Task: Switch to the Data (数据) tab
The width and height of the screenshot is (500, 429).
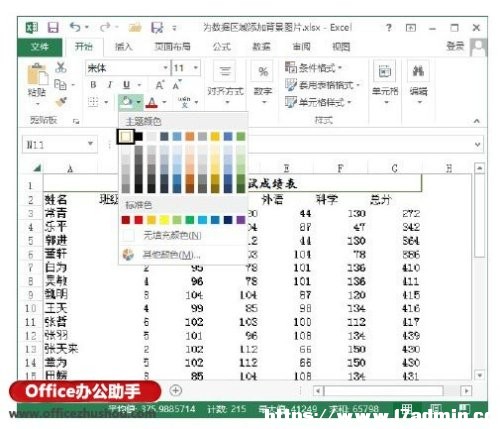Action: pos(262,47)
